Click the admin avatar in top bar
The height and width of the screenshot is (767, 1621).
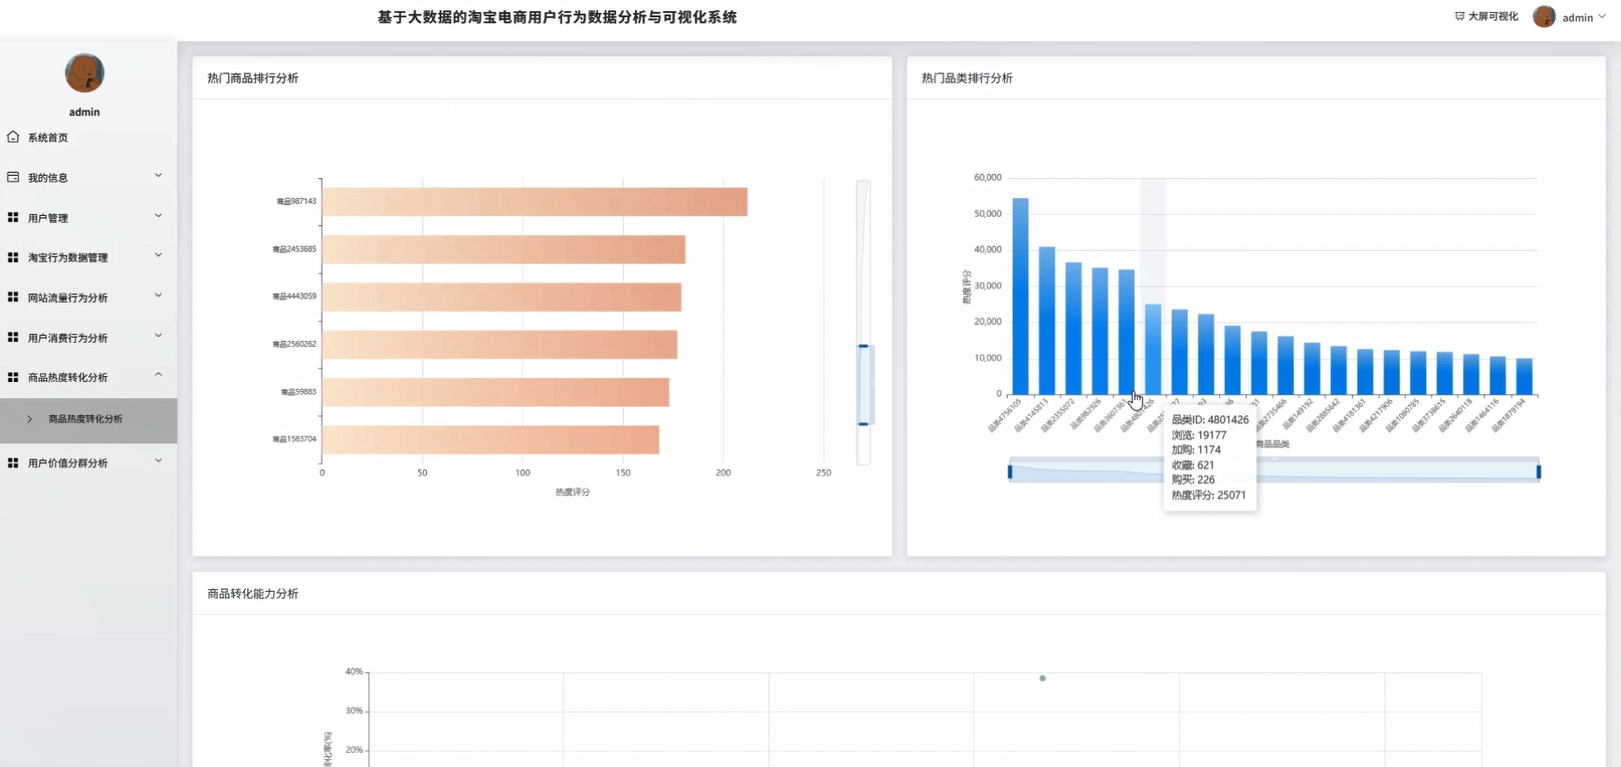tap(1544, 16)
